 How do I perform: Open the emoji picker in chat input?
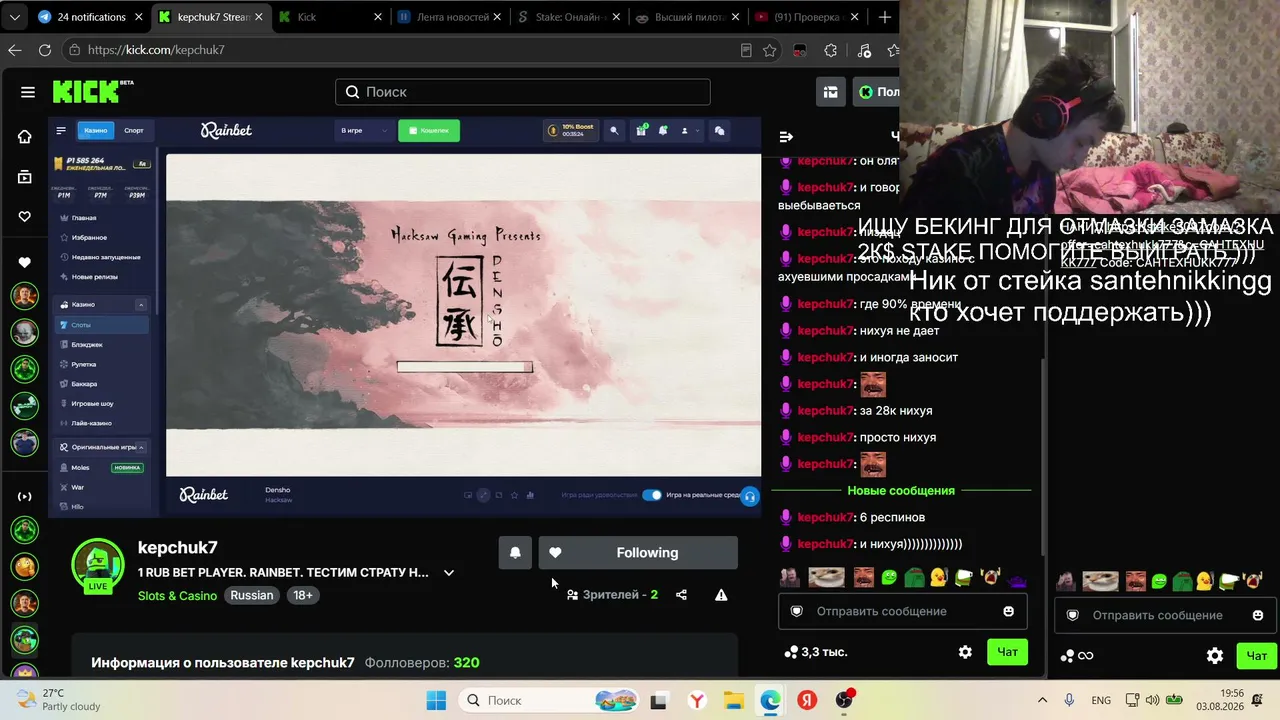(x=1009, y=611)
